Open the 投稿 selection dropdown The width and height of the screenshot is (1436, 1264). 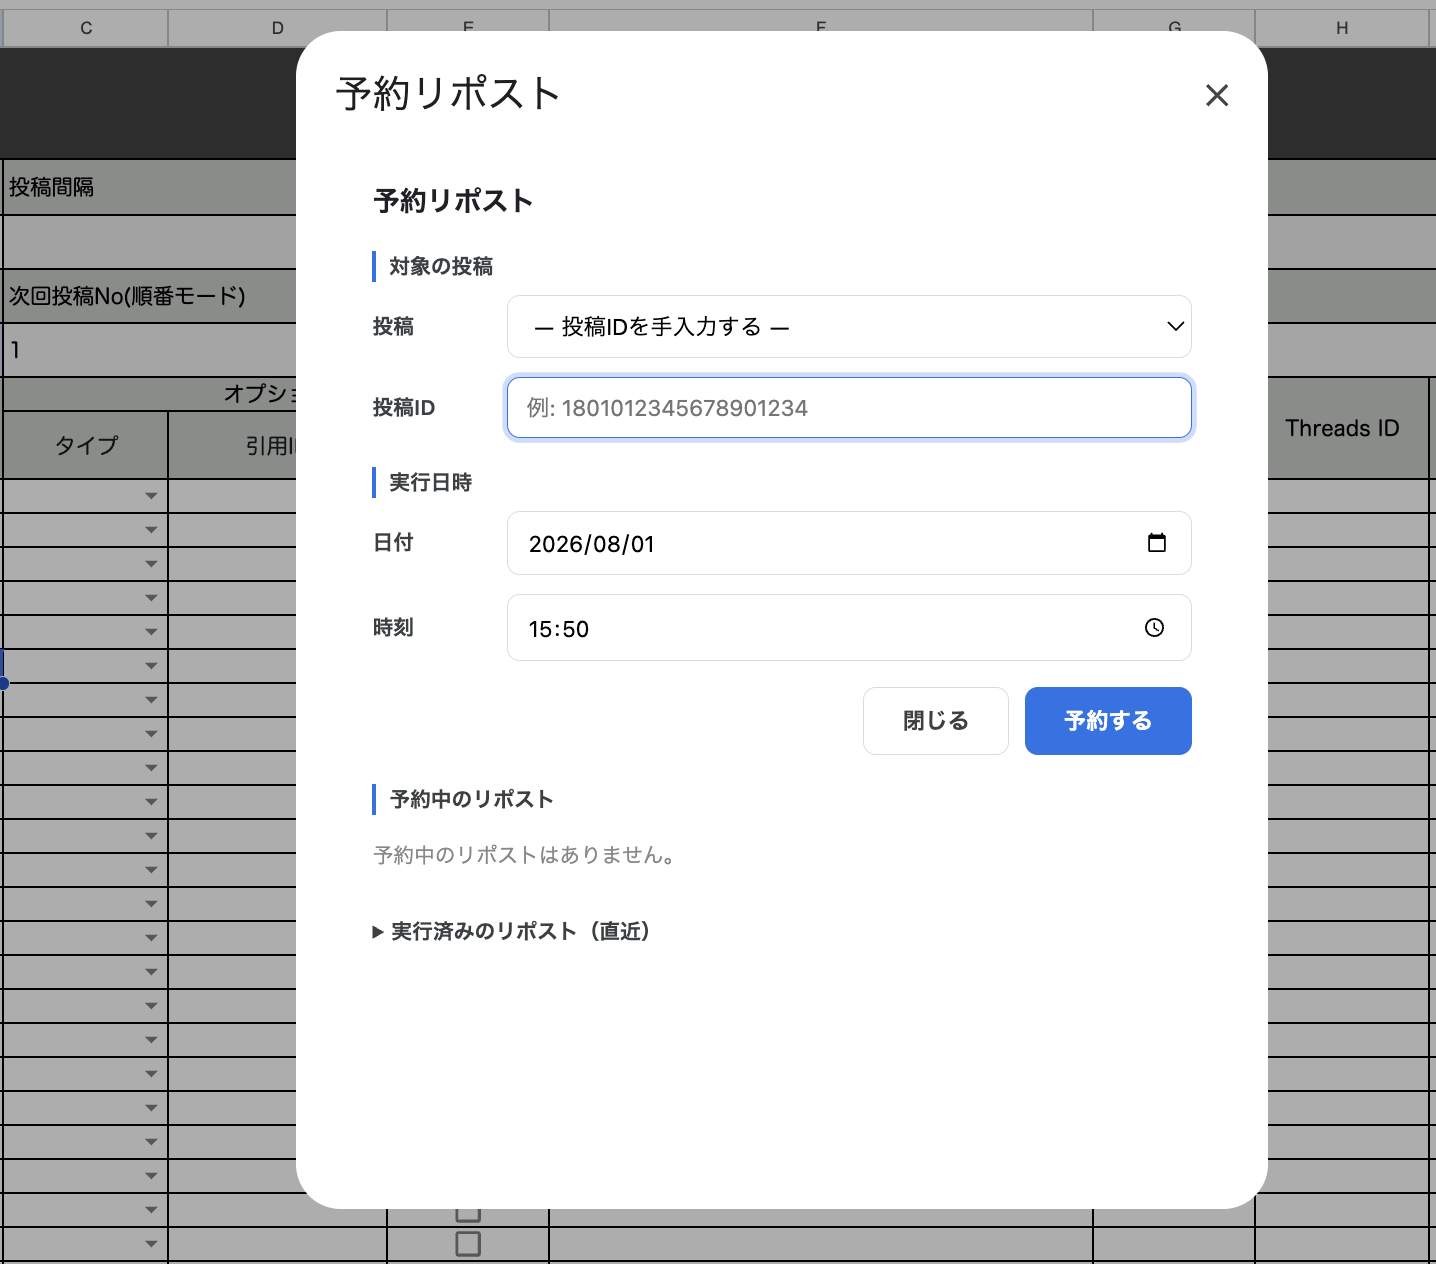pos(849,327)
